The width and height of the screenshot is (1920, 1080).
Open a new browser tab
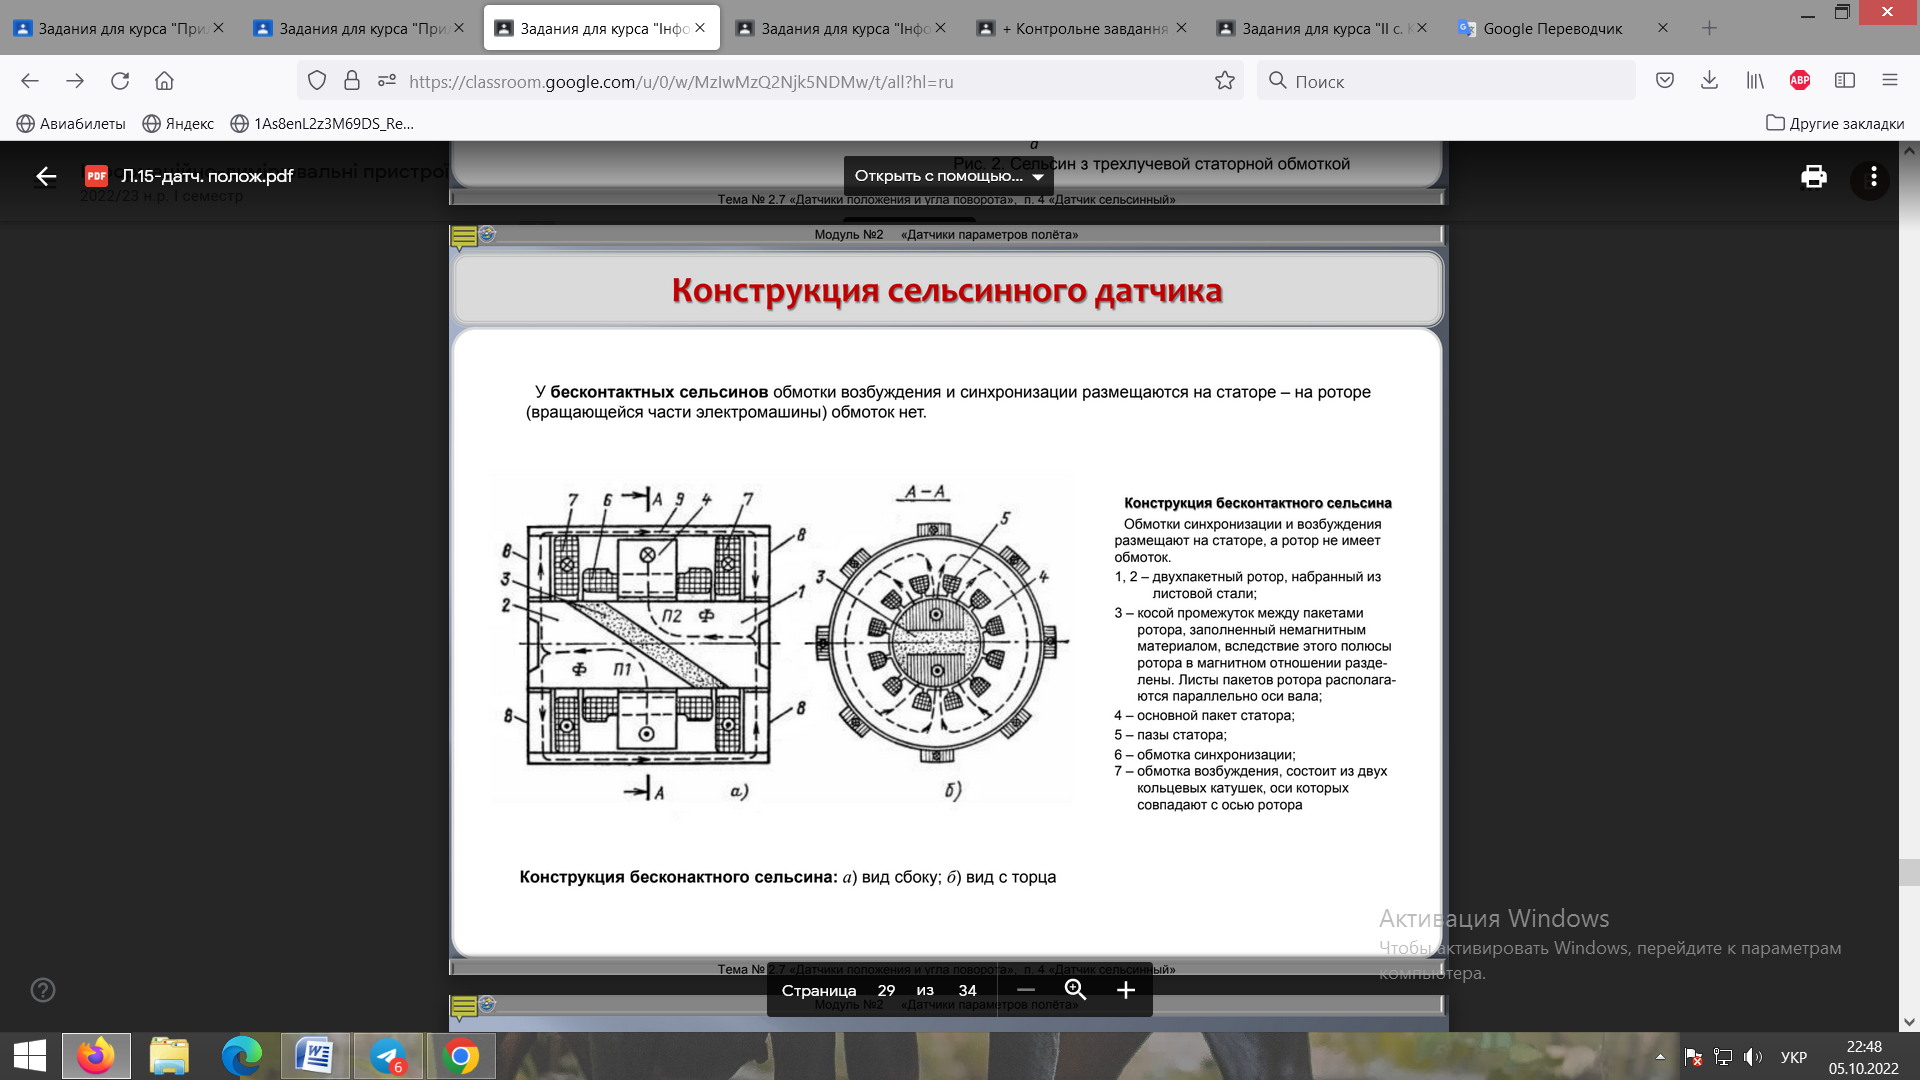click(1709, 28)
